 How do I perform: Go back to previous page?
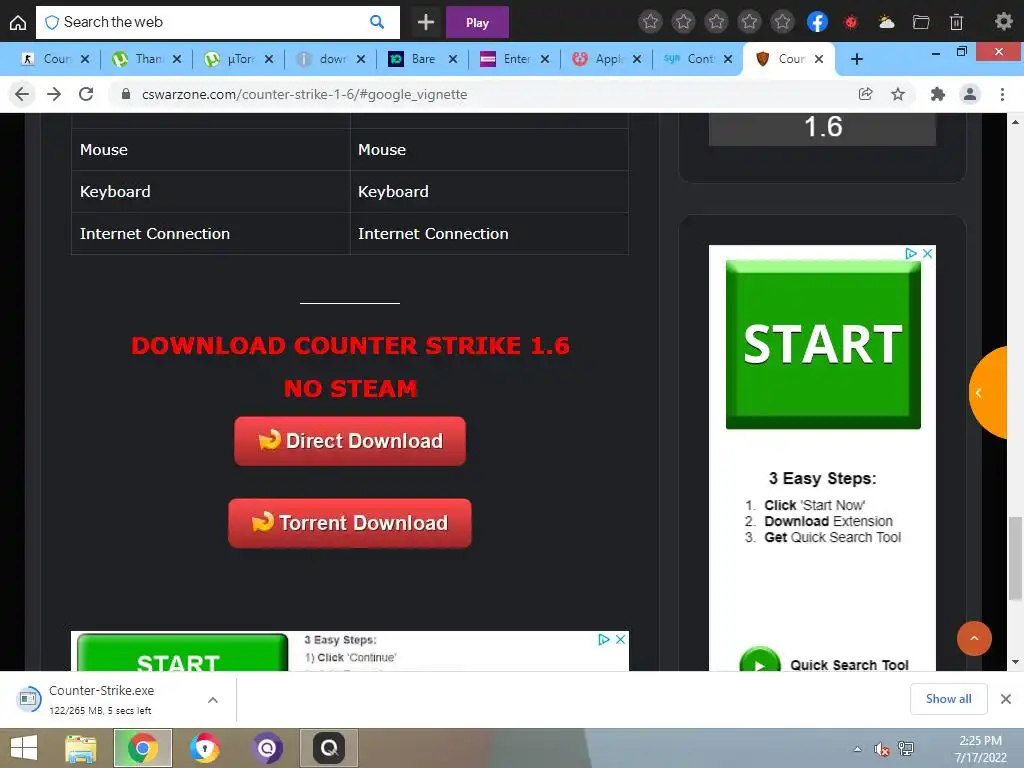pyautogui.click(x=22, y=94)
